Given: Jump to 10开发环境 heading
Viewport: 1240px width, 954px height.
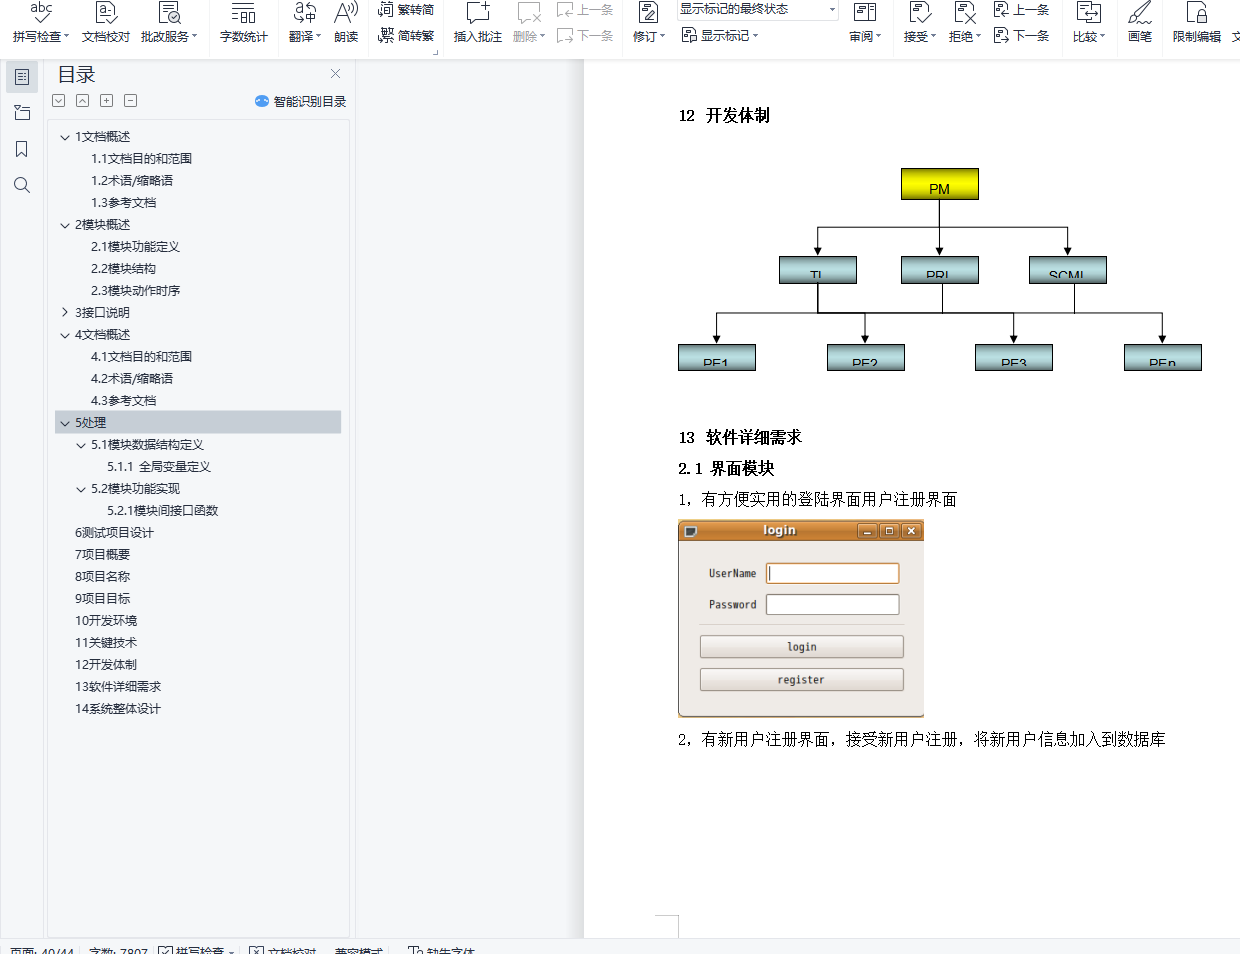Looking at the screenshot, I should (106, 621).
